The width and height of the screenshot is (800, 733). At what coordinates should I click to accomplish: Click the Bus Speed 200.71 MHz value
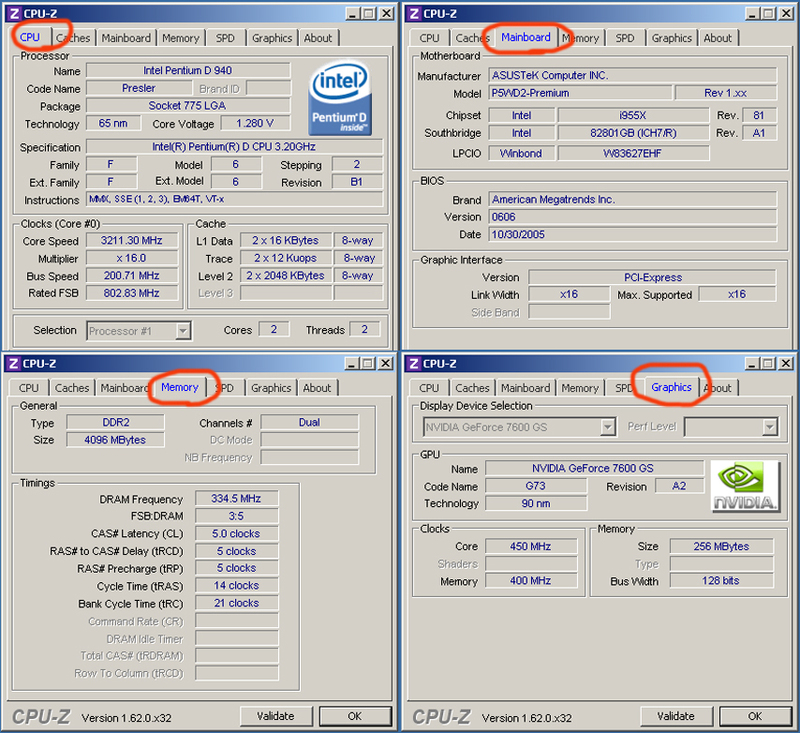(132, 275)
